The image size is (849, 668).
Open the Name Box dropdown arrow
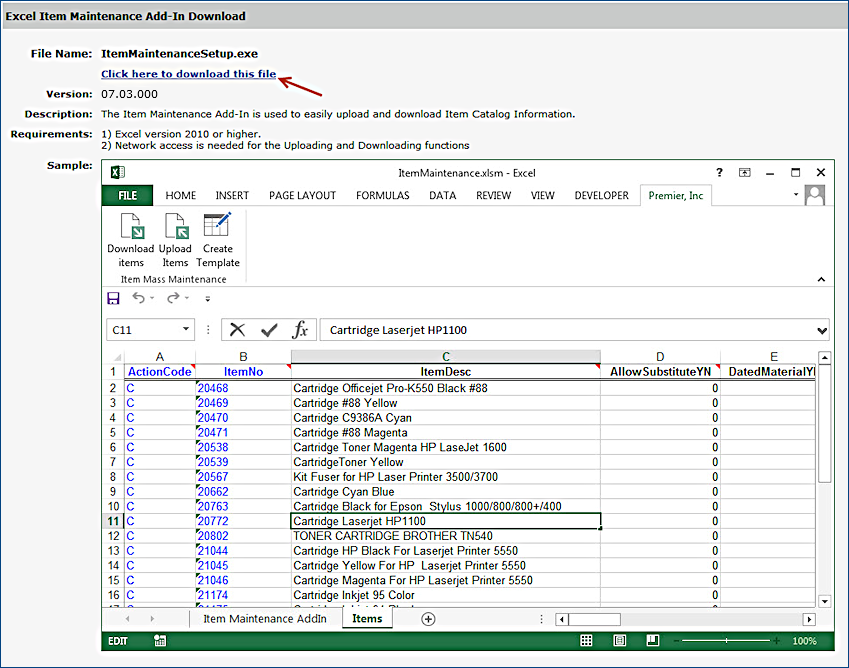pos(187,330)
